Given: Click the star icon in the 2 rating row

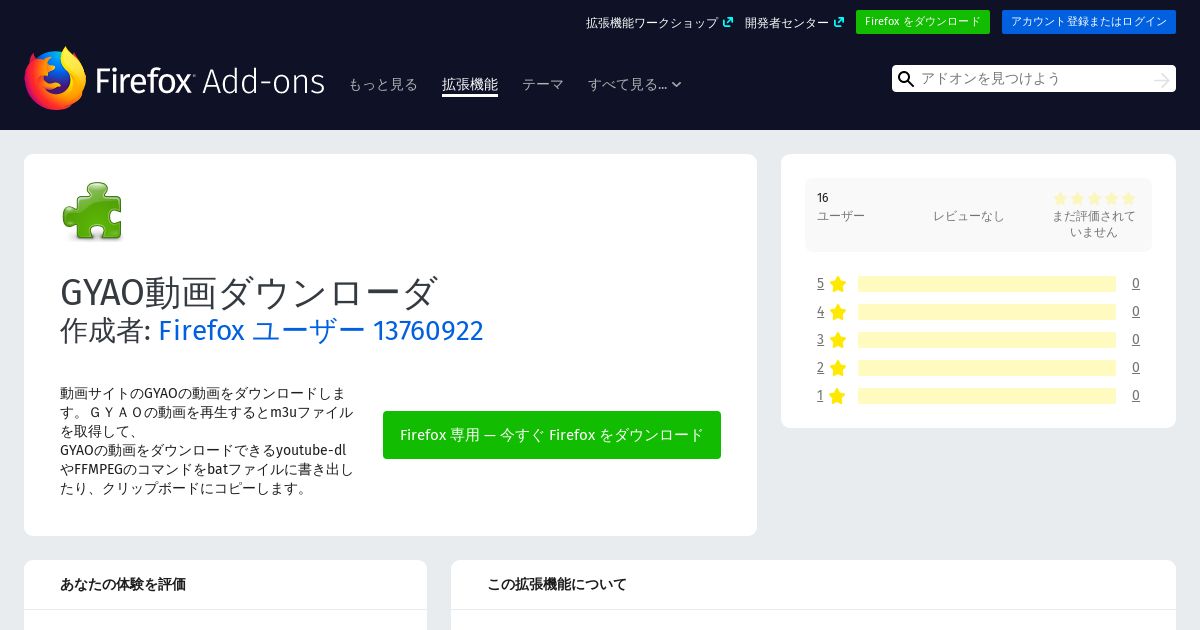Looking at the screenshot, I should 838,368.
